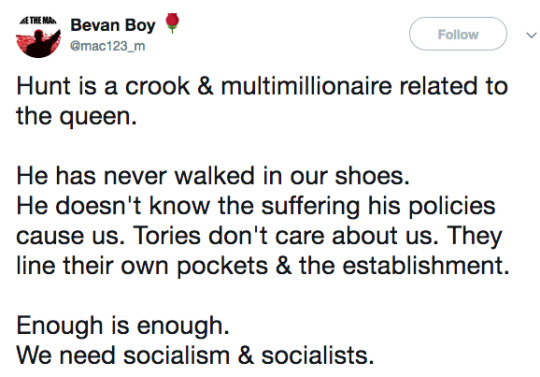Click the word "suffering"

pos(310,206)
